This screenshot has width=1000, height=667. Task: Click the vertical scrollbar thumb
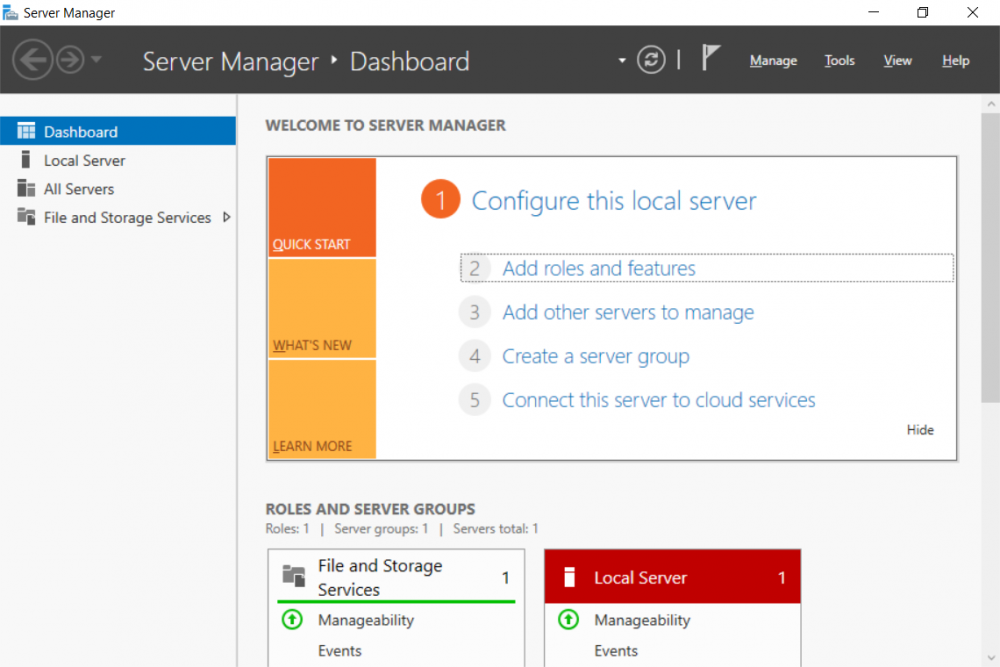(990, 258)
